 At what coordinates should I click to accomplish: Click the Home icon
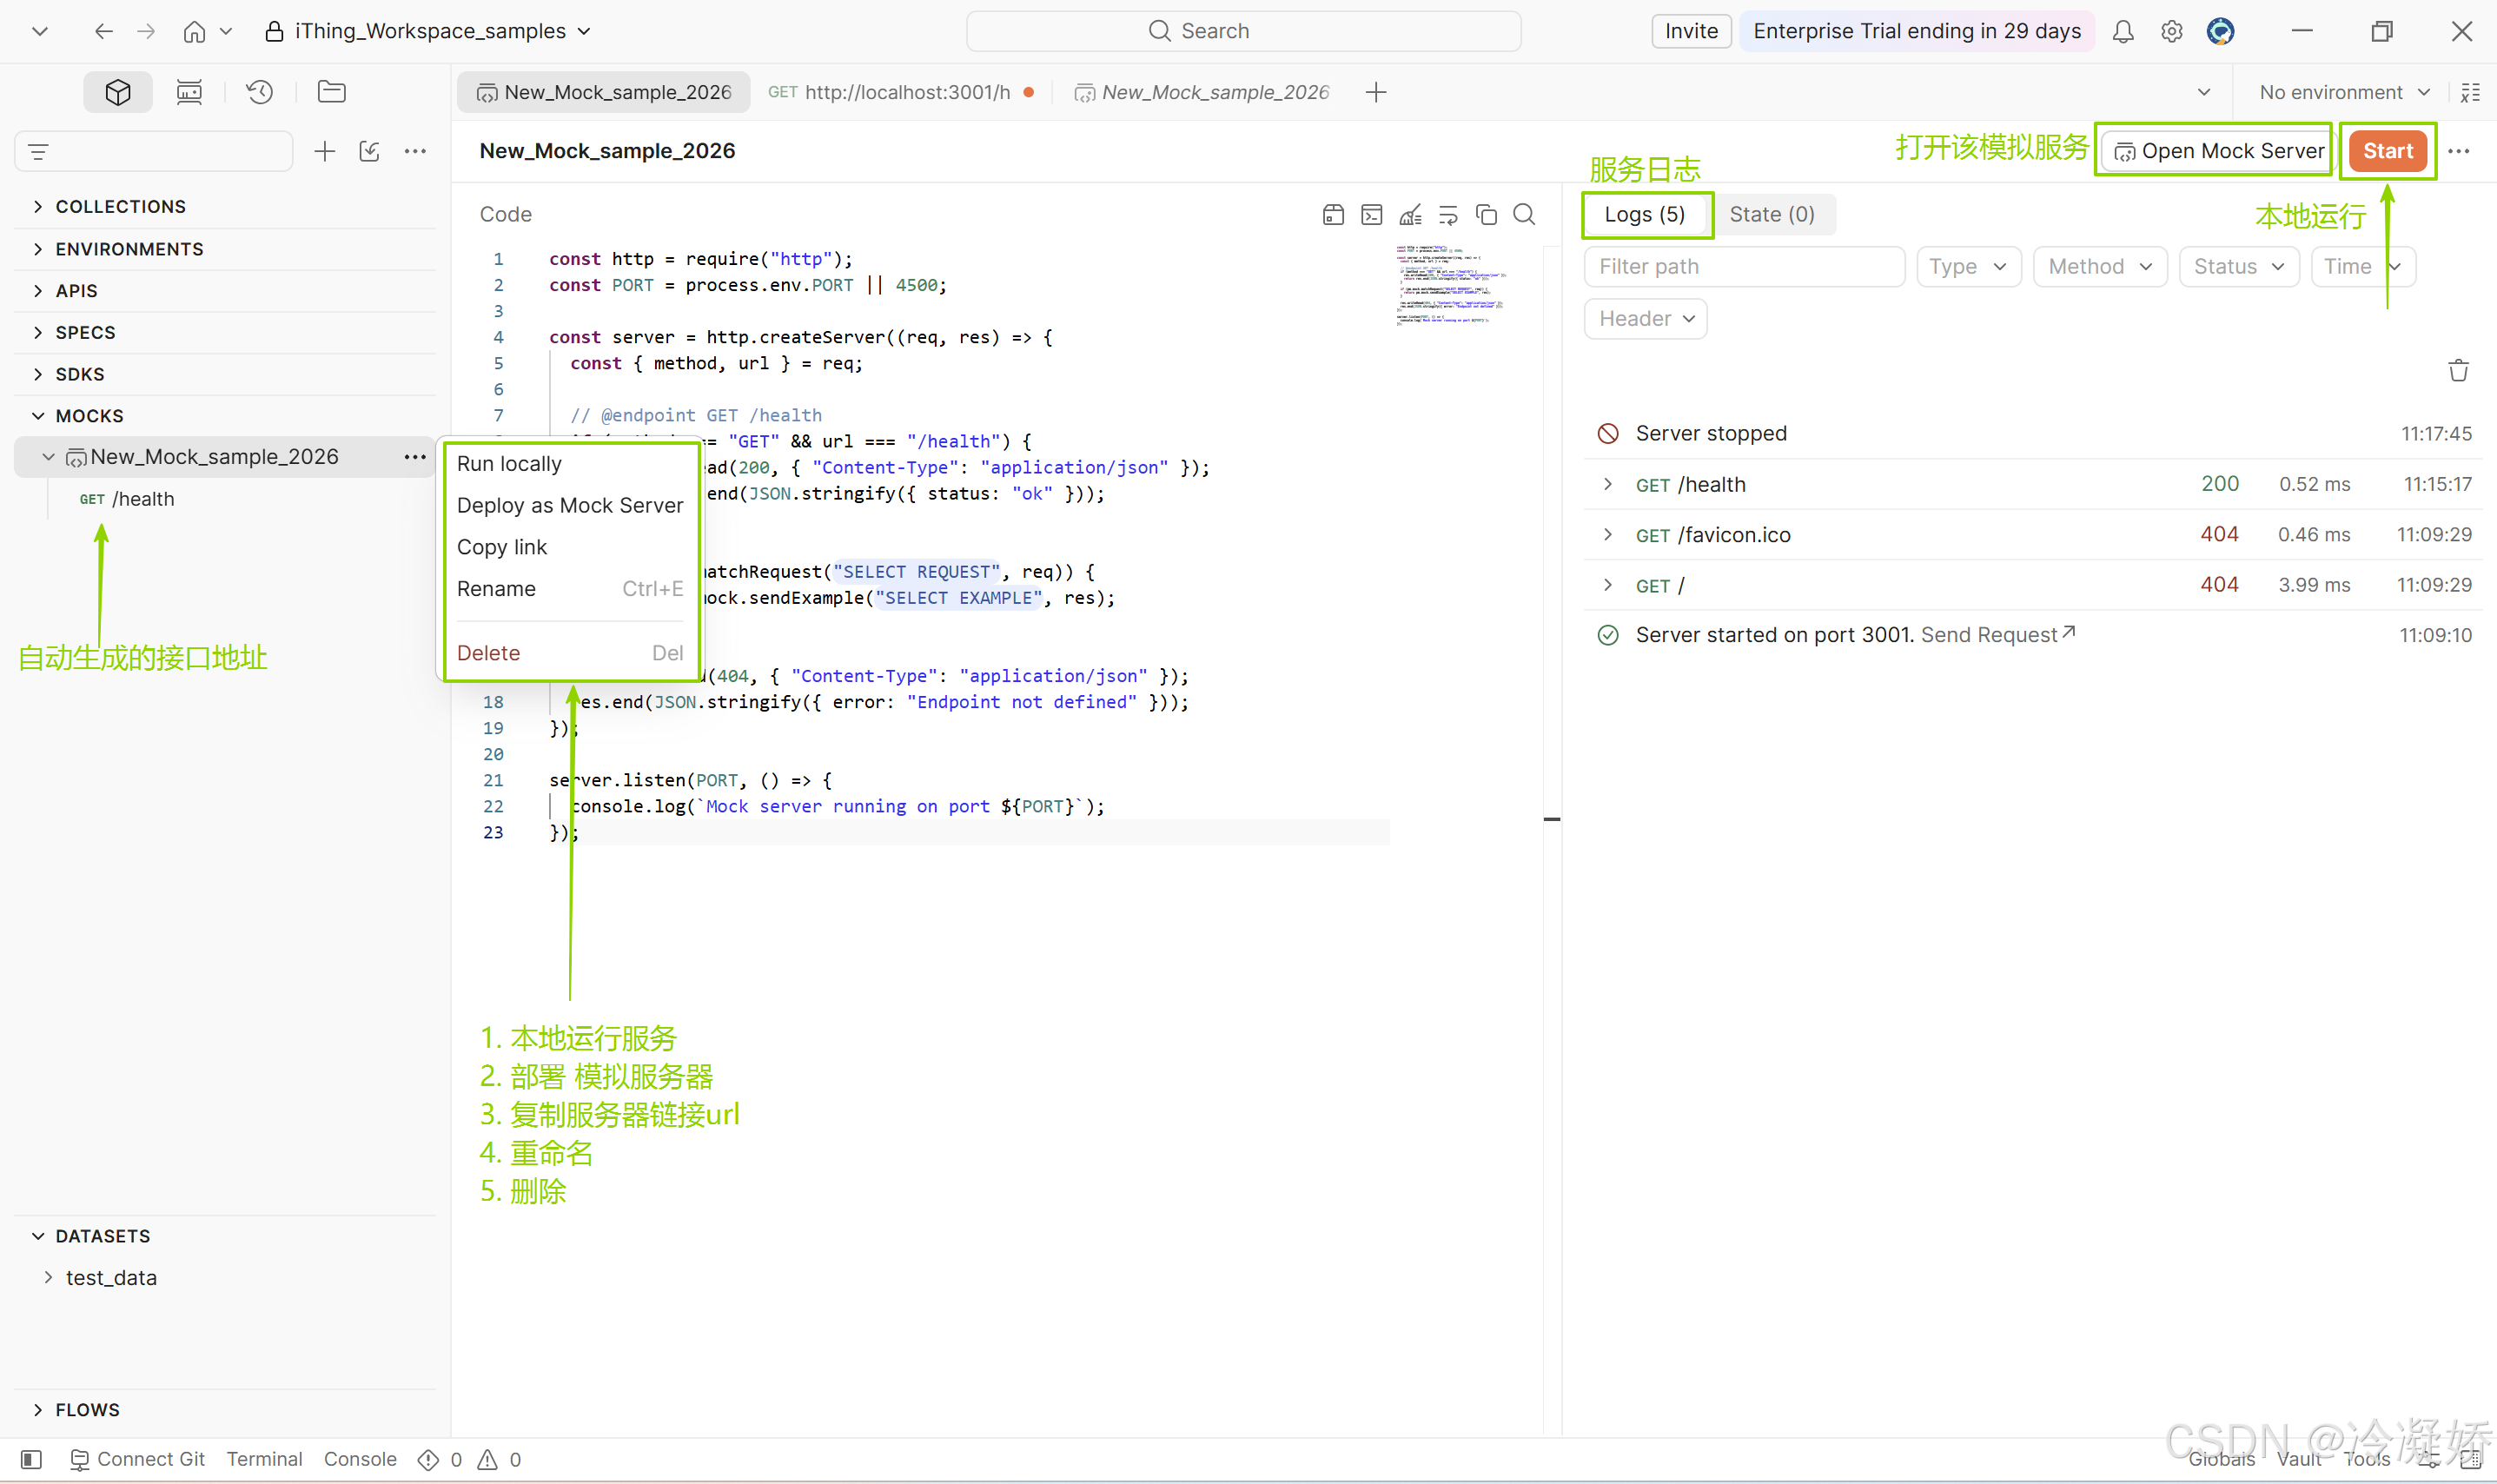[194, 32]
